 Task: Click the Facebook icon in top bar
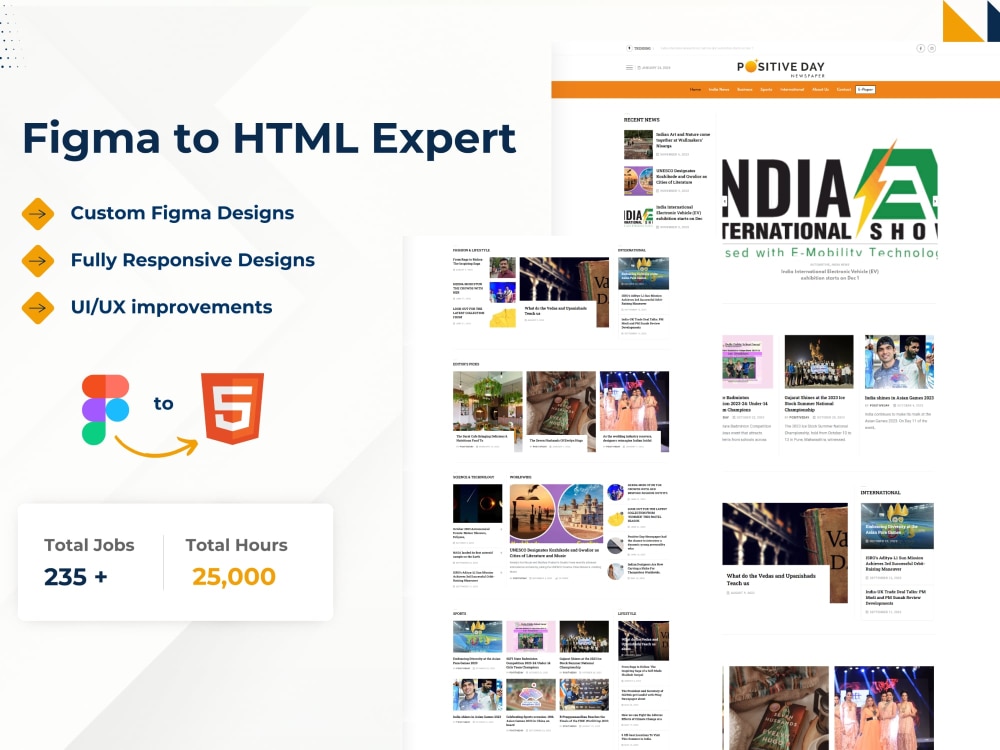[920, 48]
